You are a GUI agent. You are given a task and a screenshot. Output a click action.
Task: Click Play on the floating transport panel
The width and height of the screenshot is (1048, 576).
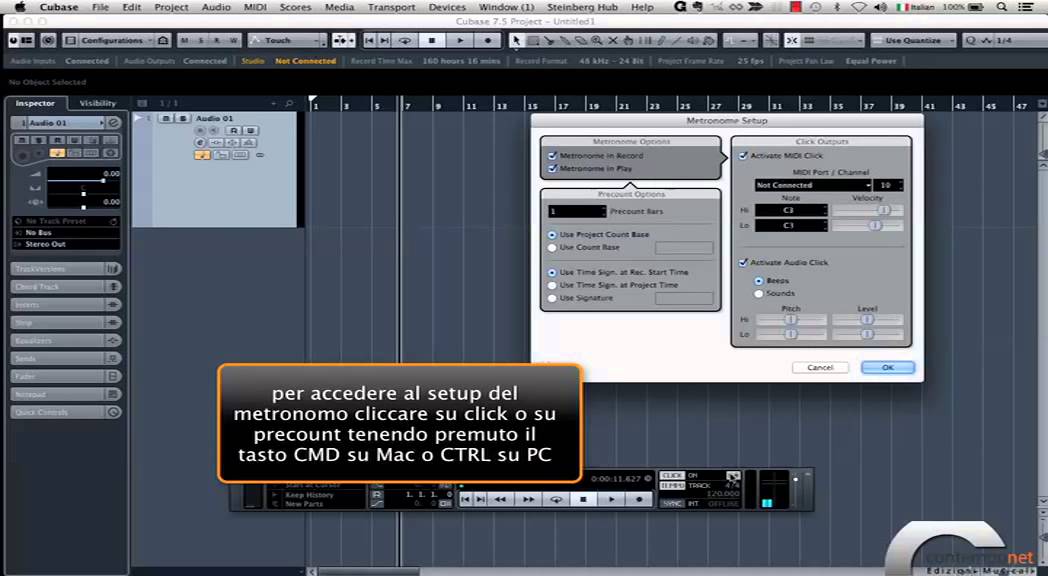(x=612, y=499)
